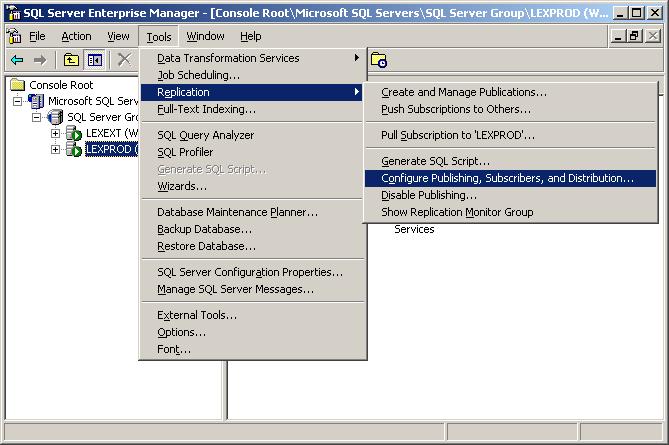Screen dimensions: 669x445
Task: Click the Tools menu
Action: pos(159,37)
